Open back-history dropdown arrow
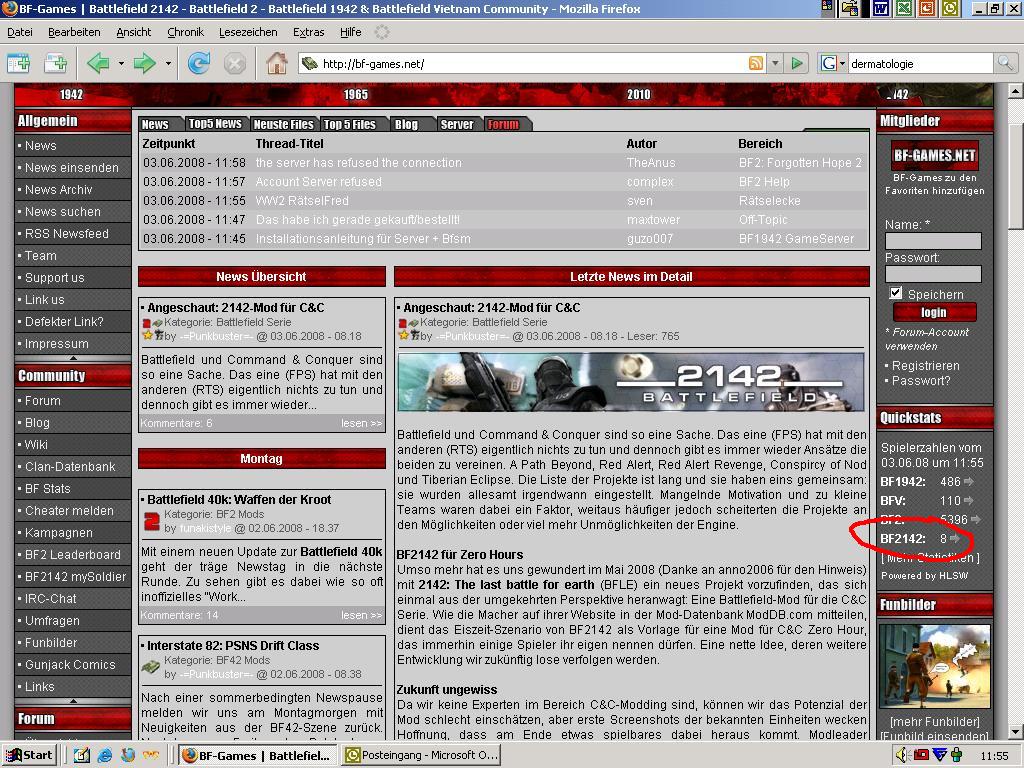1024x768 pixels. coord(121,63)
